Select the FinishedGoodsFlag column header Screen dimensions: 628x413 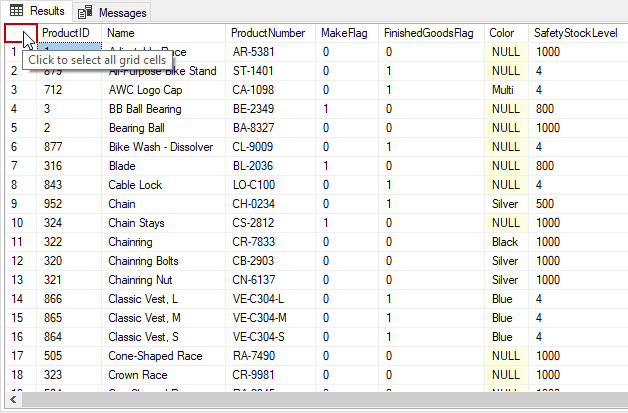tap(432, 33)
